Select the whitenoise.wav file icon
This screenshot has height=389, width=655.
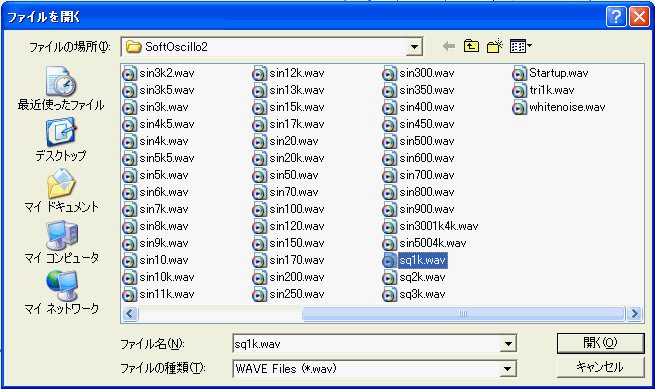click(519, 108)
